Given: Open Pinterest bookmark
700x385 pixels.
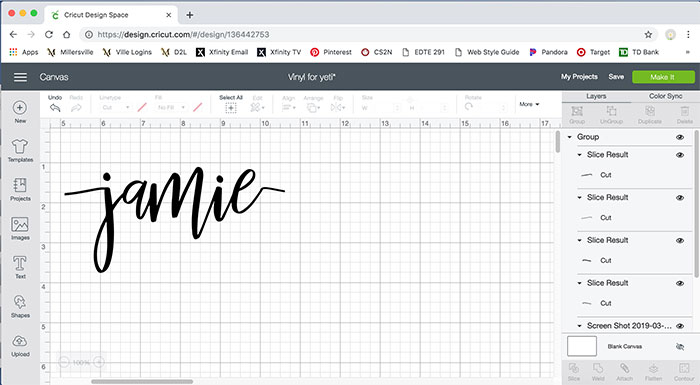Looking at the screenshot, I should coord(331,52).
